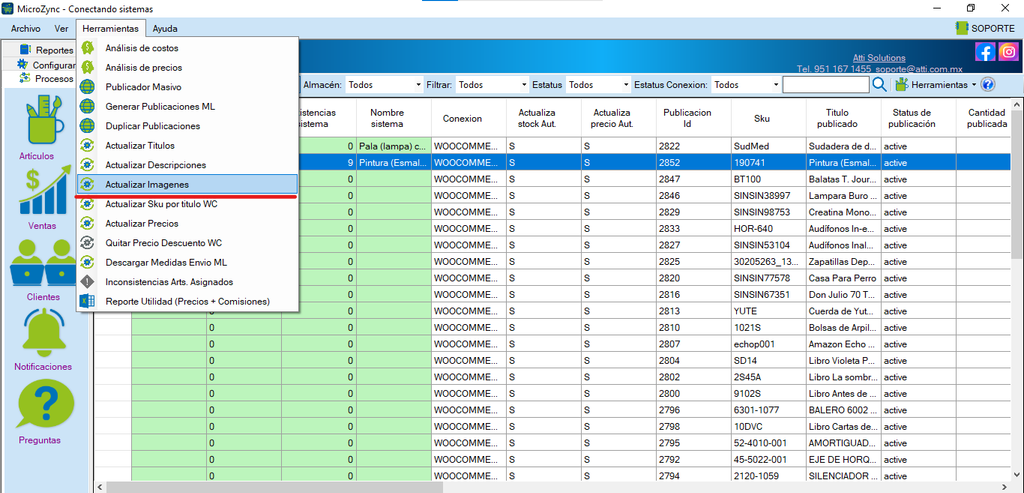This screenshot has width=1024, height=493.
Task: Select the Casa Para Perro title cell
Action: point(844,278)
